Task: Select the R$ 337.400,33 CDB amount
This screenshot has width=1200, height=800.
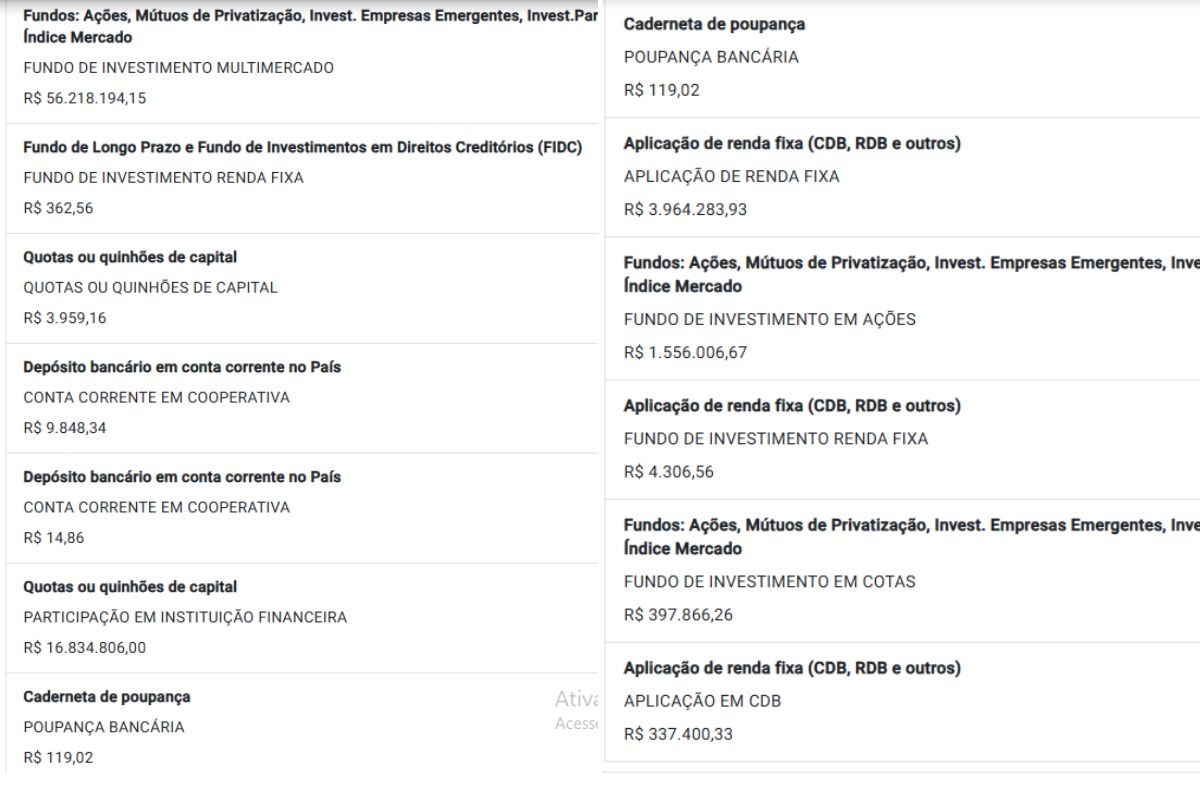Action: coord(678,734)
